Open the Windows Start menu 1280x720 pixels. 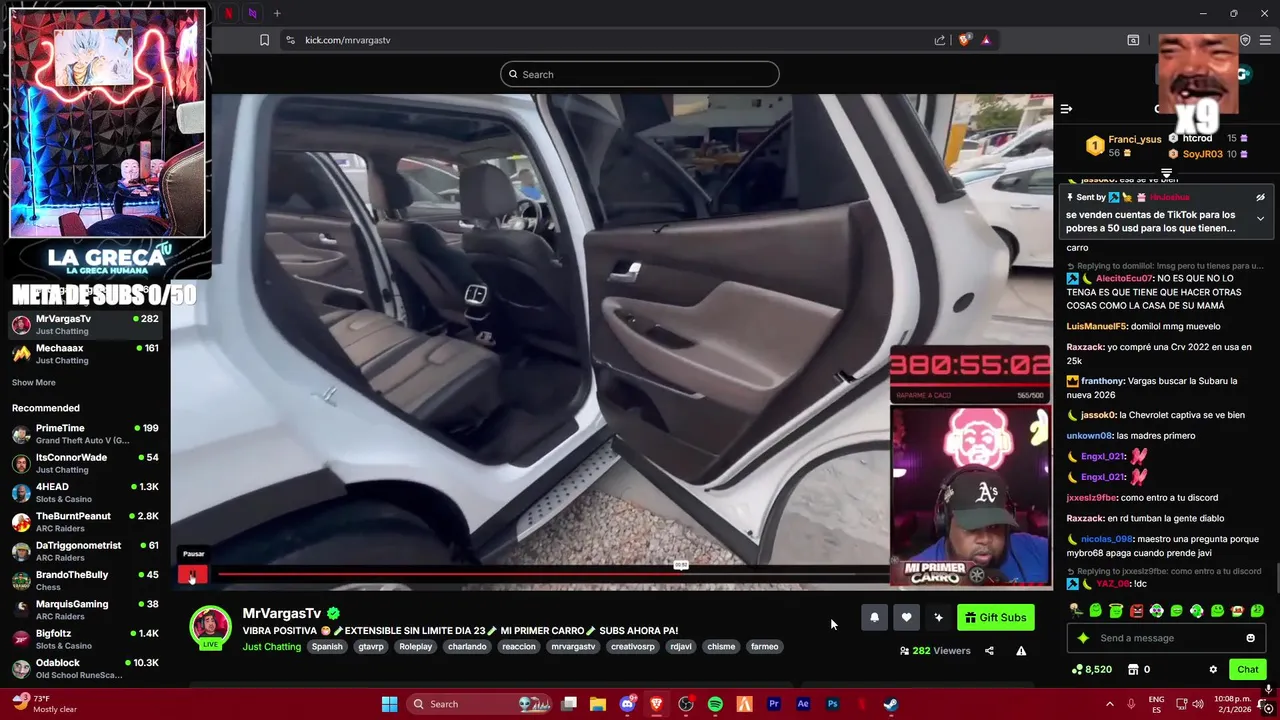pyautogui.click(x=389, y=704)
